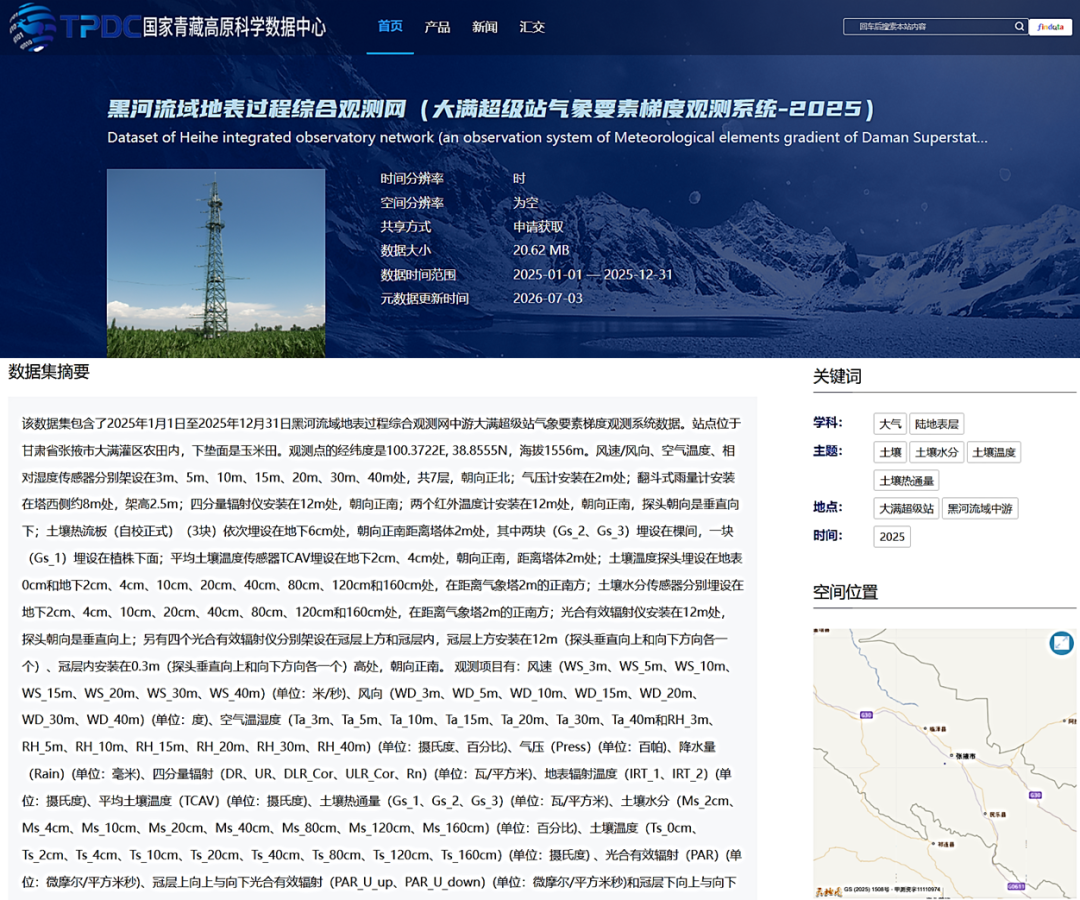This screenshot has height=900, width=1080.
Task: Select the 土壤水分 theme tag
Action: 936,452
